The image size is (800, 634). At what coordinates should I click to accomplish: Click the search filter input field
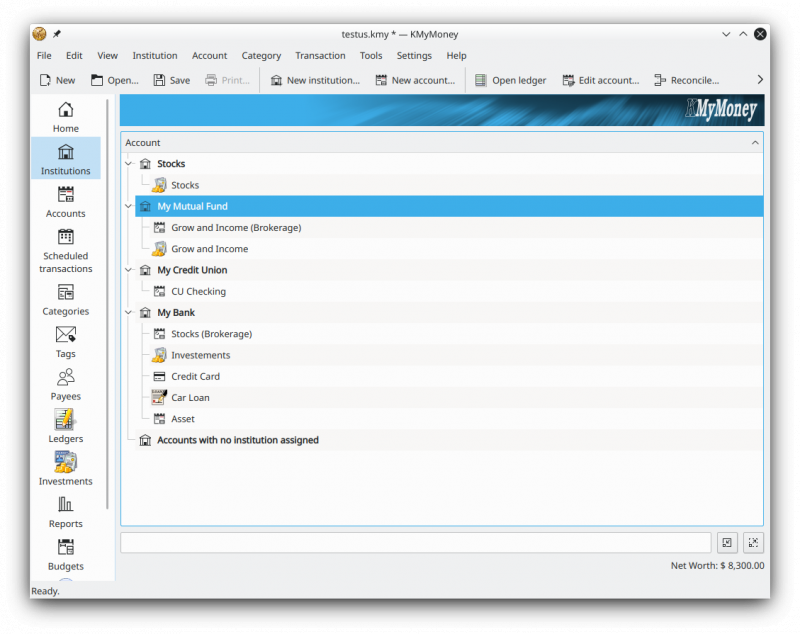[x=415, y=543]
